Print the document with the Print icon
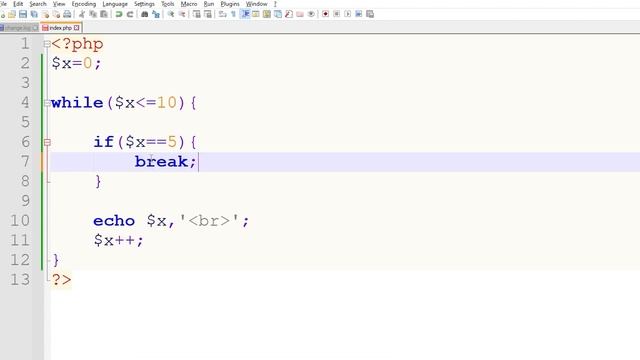 [x=67, y=14]
